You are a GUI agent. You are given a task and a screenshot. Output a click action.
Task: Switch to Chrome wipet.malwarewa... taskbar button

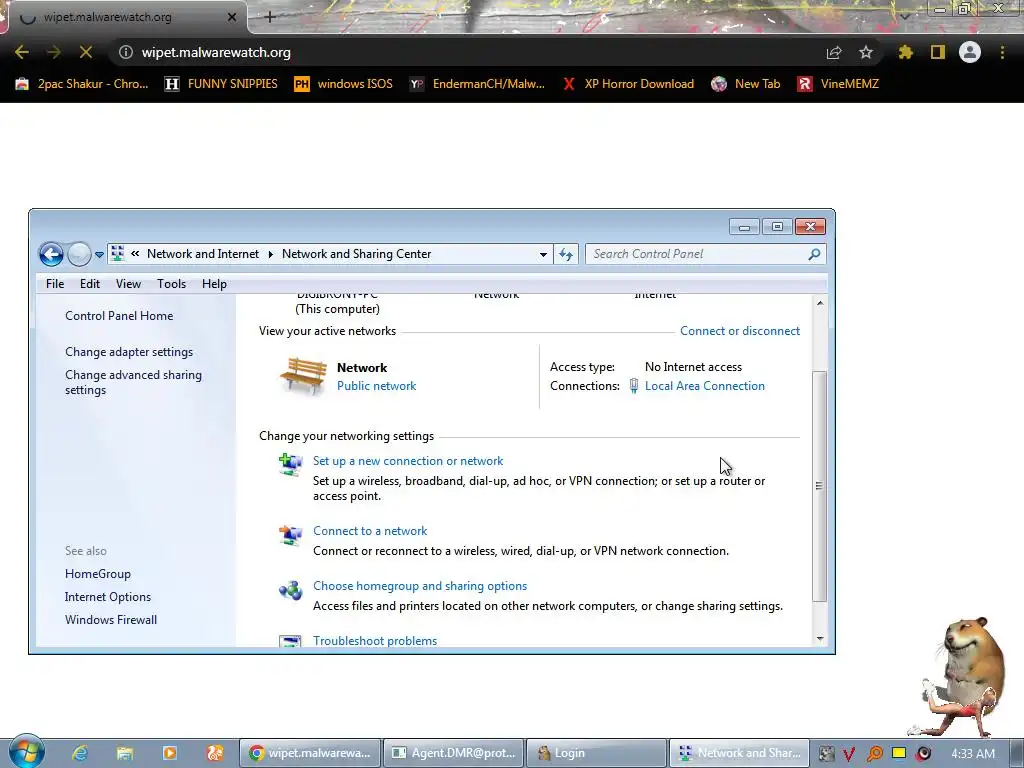click(310, 753)
